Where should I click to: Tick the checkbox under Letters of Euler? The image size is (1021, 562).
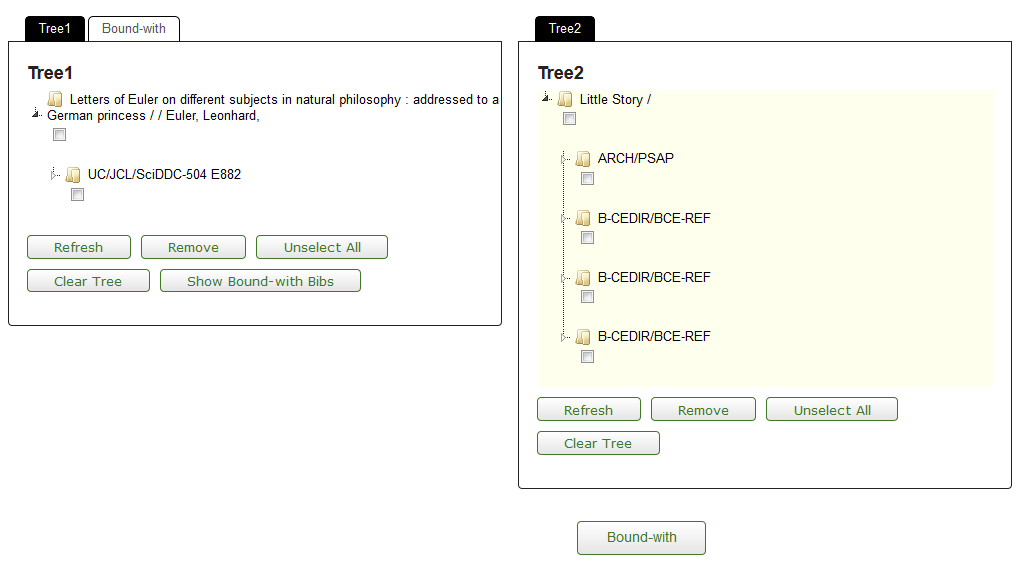point(59,135)
